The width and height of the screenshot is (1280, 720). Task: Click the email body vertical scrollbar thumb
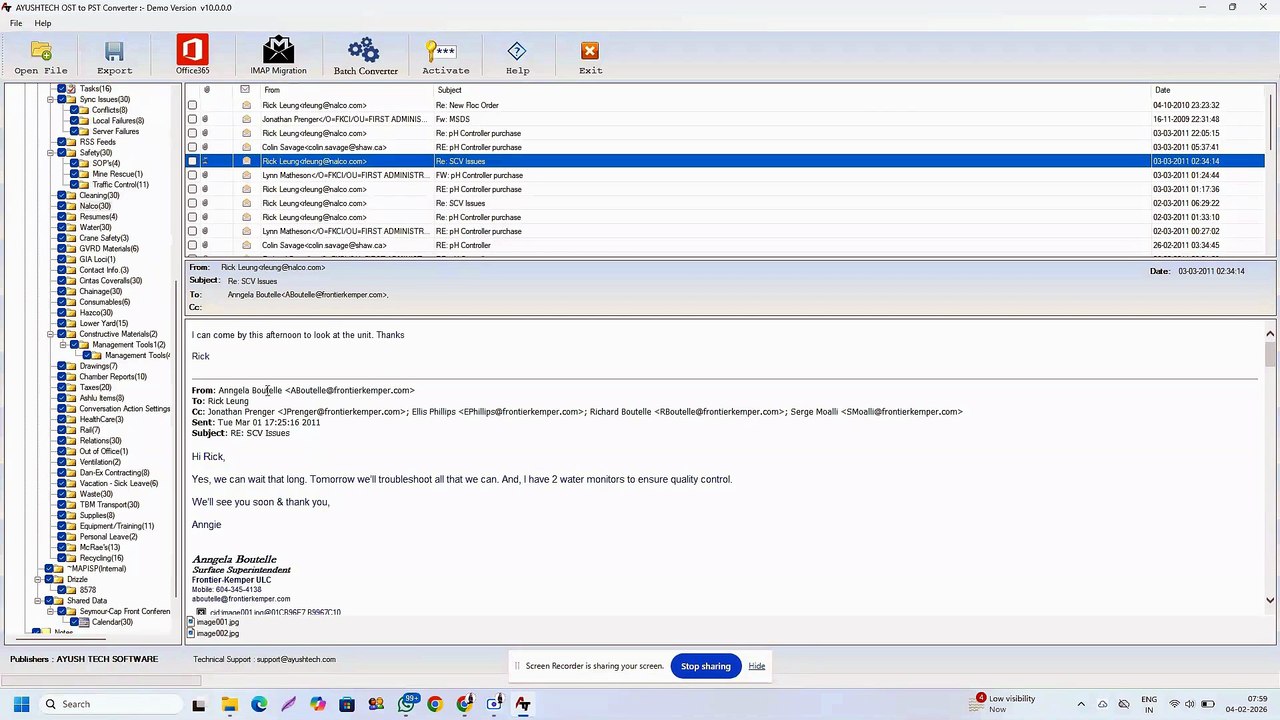(x=1270, y=354)
